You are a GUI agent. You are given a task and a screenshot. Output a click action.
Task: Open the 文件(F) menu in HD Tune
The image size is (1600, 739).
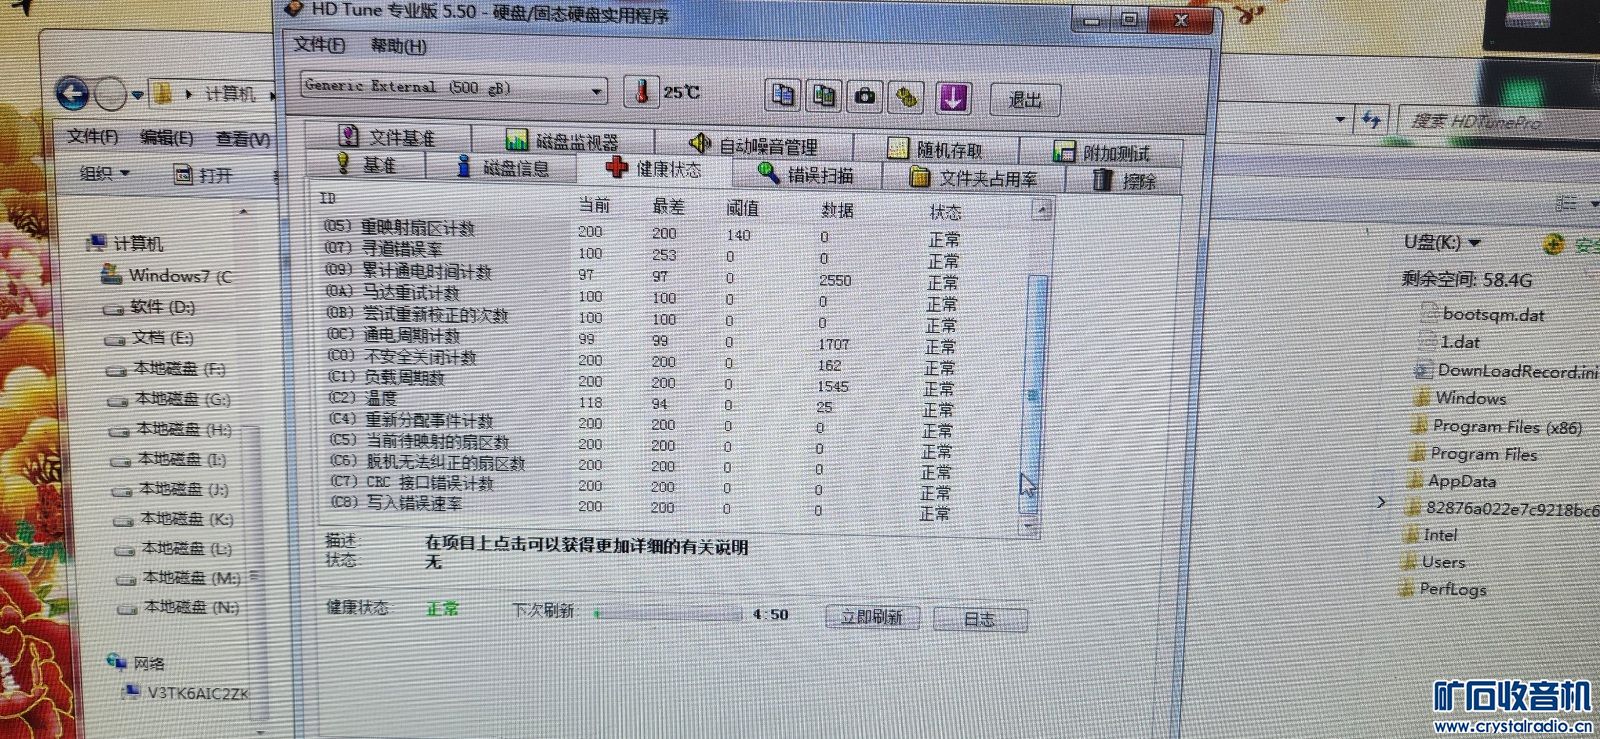click(319, 45)
